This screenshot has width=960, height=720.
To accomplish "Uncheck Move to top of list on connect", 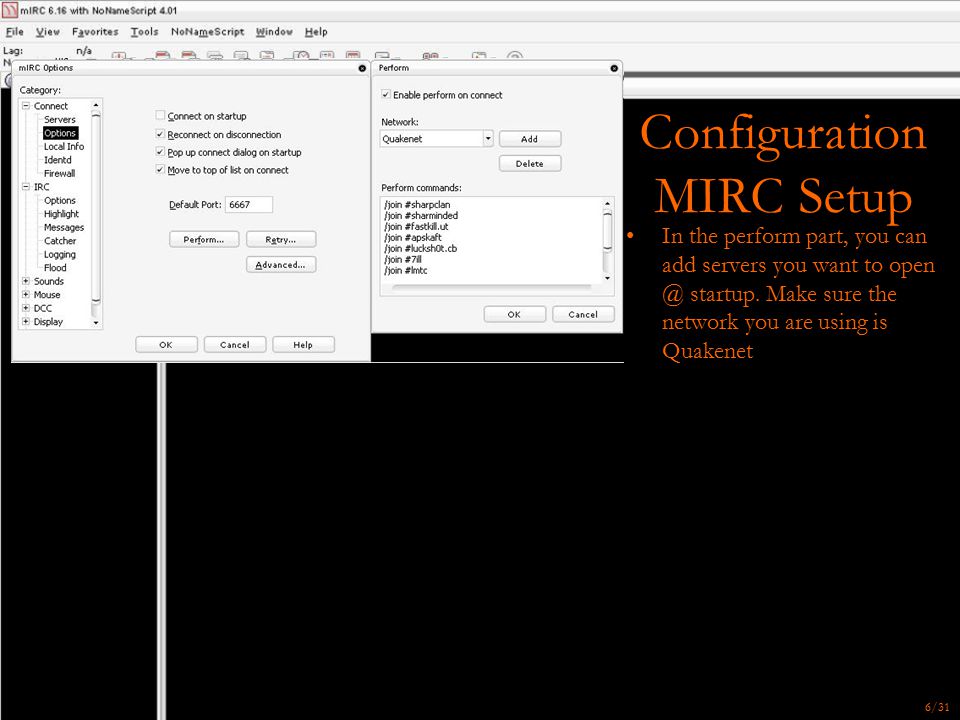I will tap(160, 170).
